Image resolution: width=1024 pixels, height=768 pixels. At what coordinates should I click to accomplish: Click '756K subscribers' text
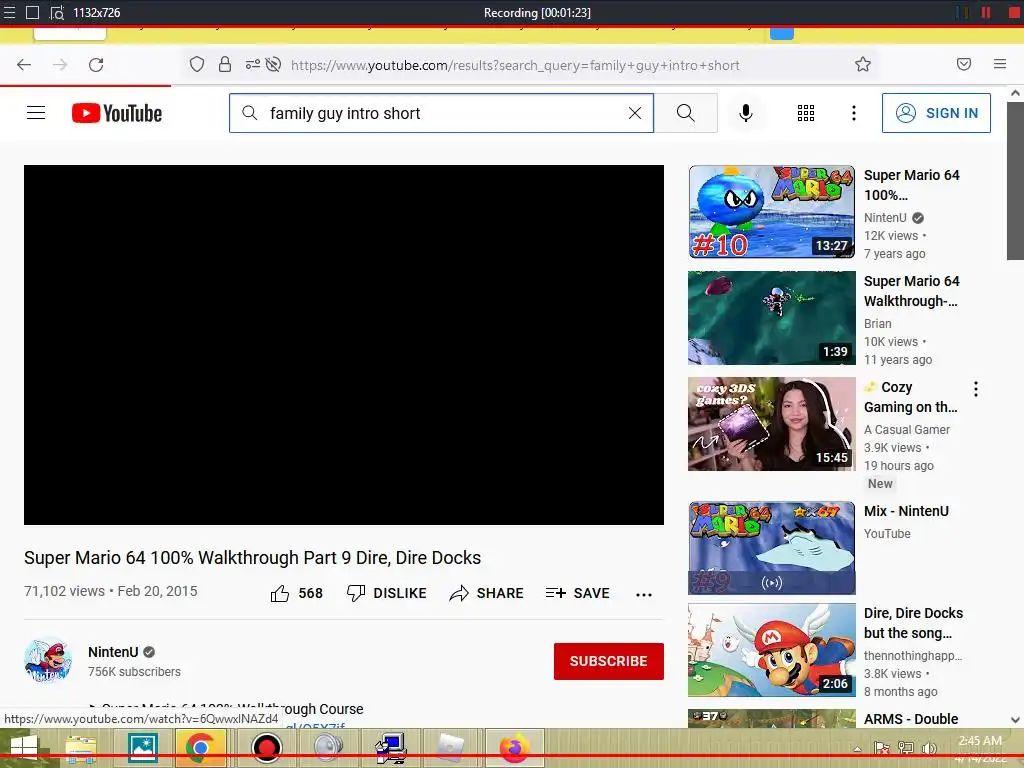(x=135, y=671)
